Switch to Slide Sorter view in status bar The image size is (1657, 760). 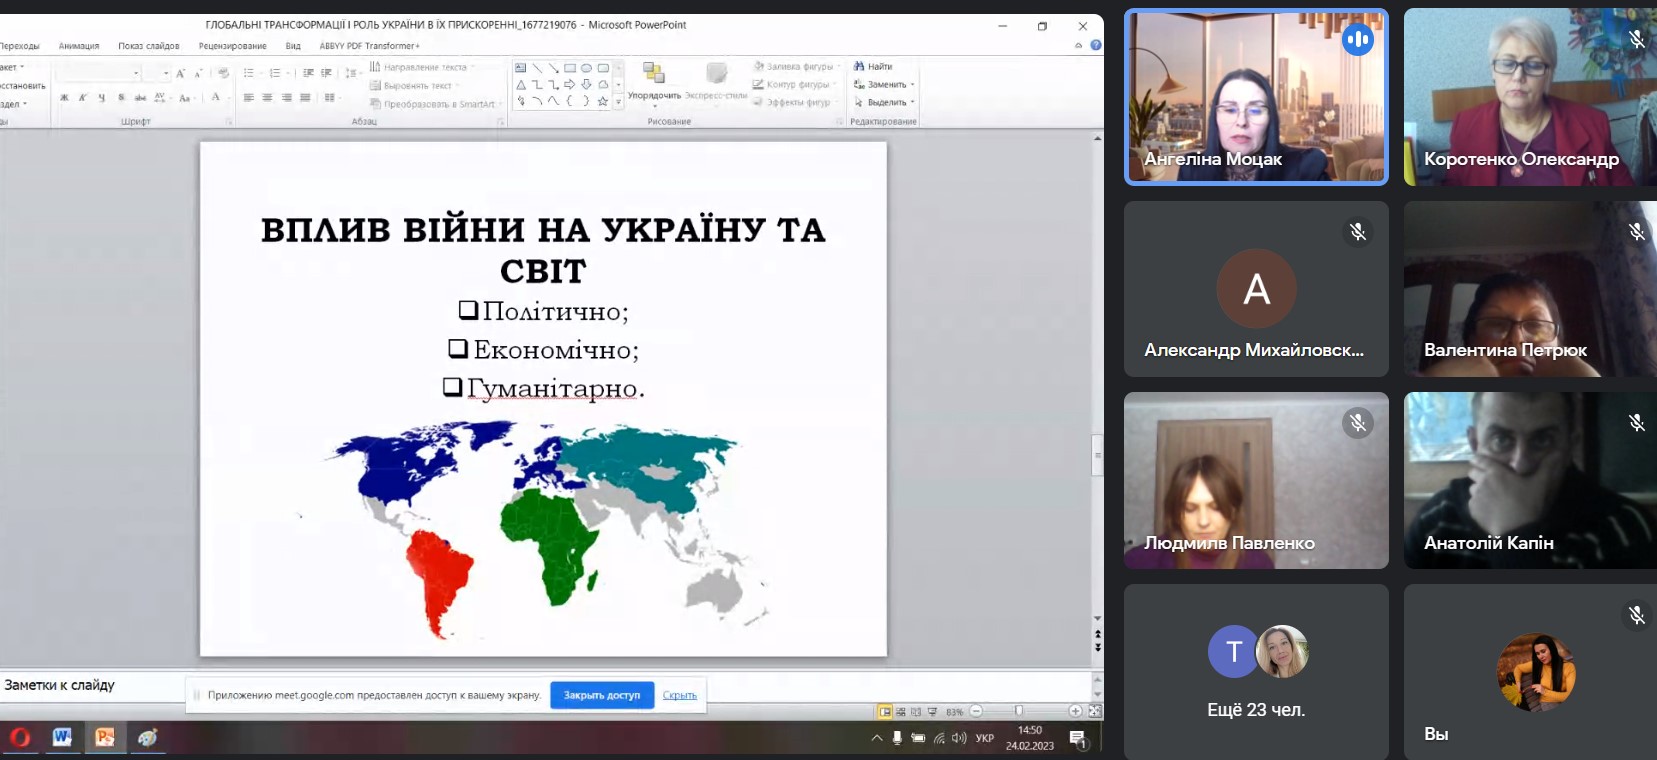(x=901, y=712)
